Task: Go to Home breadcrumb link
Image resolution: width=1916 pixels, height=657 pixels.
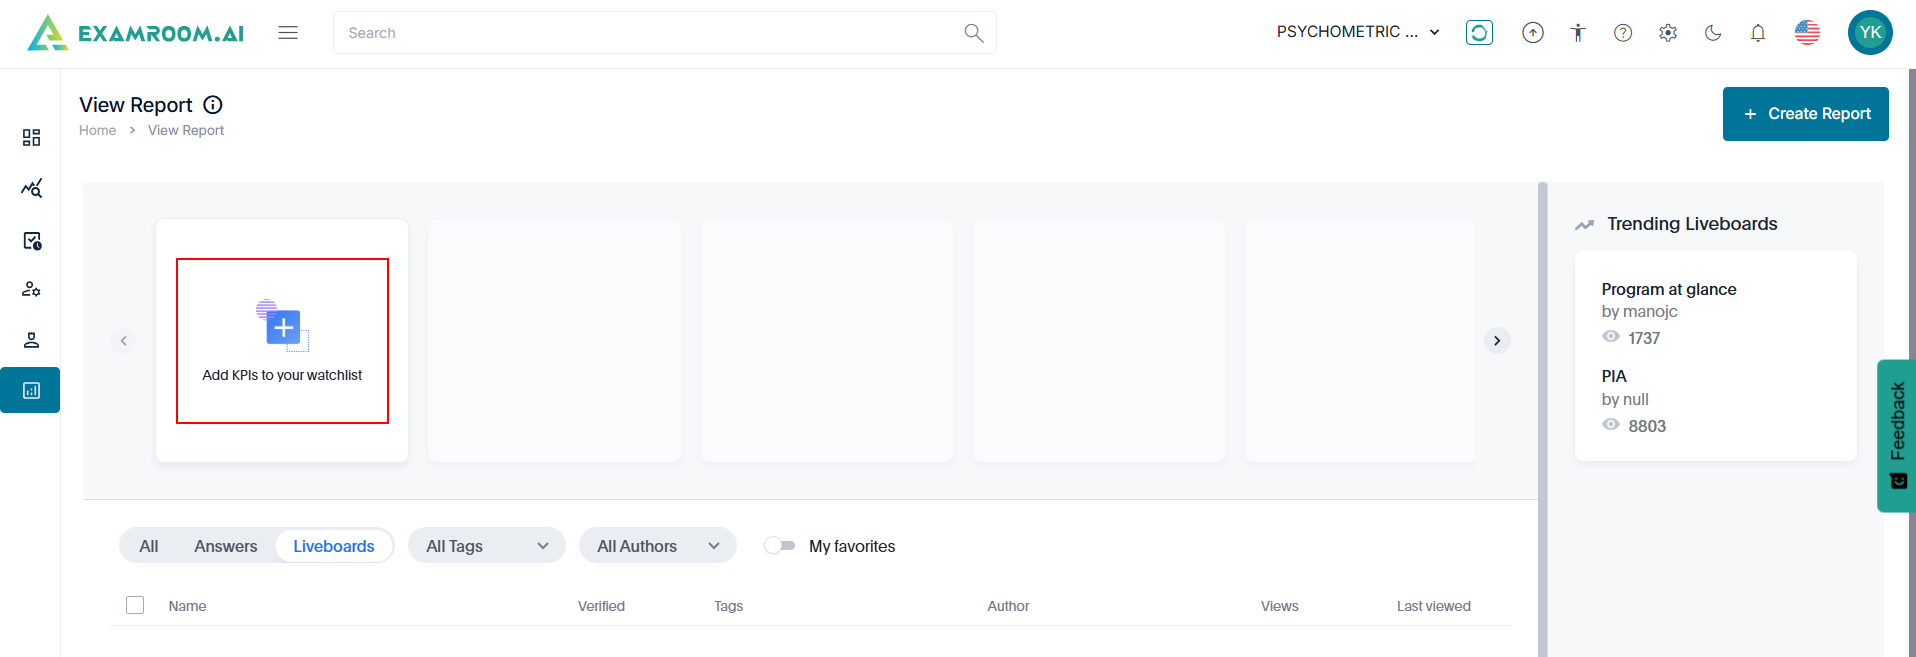Action: pos(98,130)
